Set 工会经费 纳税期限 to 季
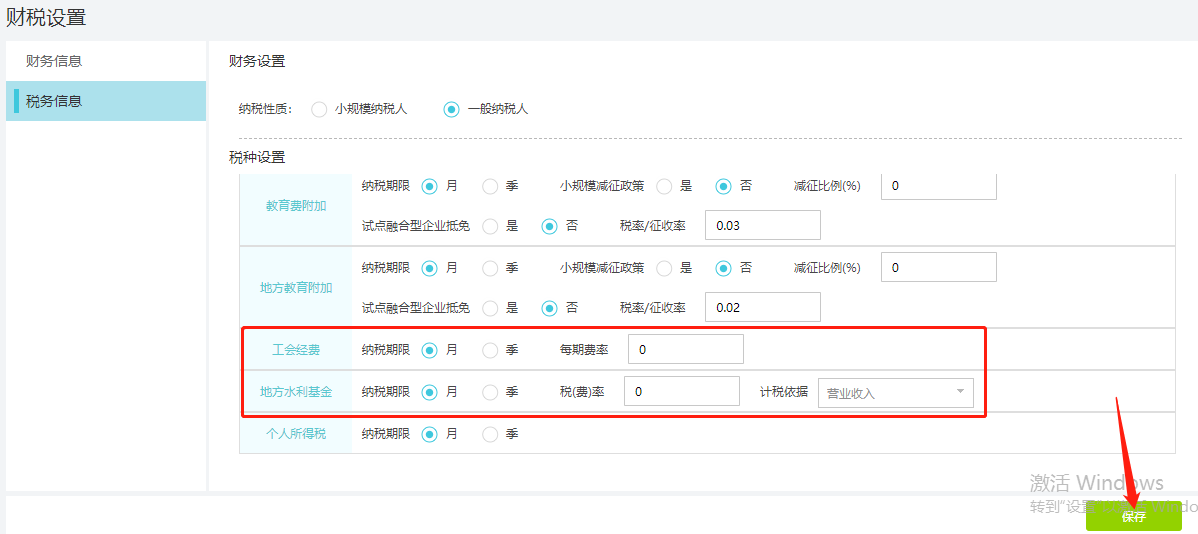This screenshot has height=534, width=1198. (490, 350)
